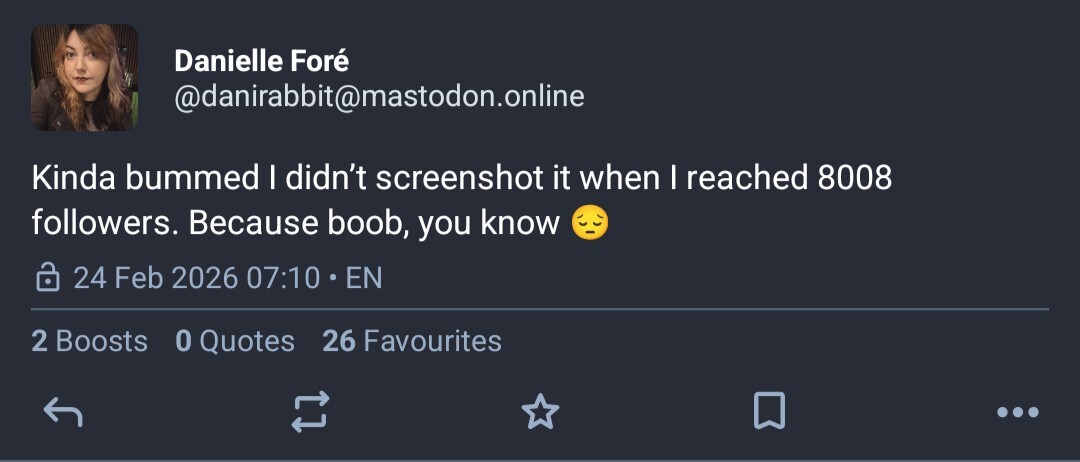Image resolution: width=1080 pixels, height=462 pixels.
Task: Reply to Danielle Foré's post
Action: (63, 411)
